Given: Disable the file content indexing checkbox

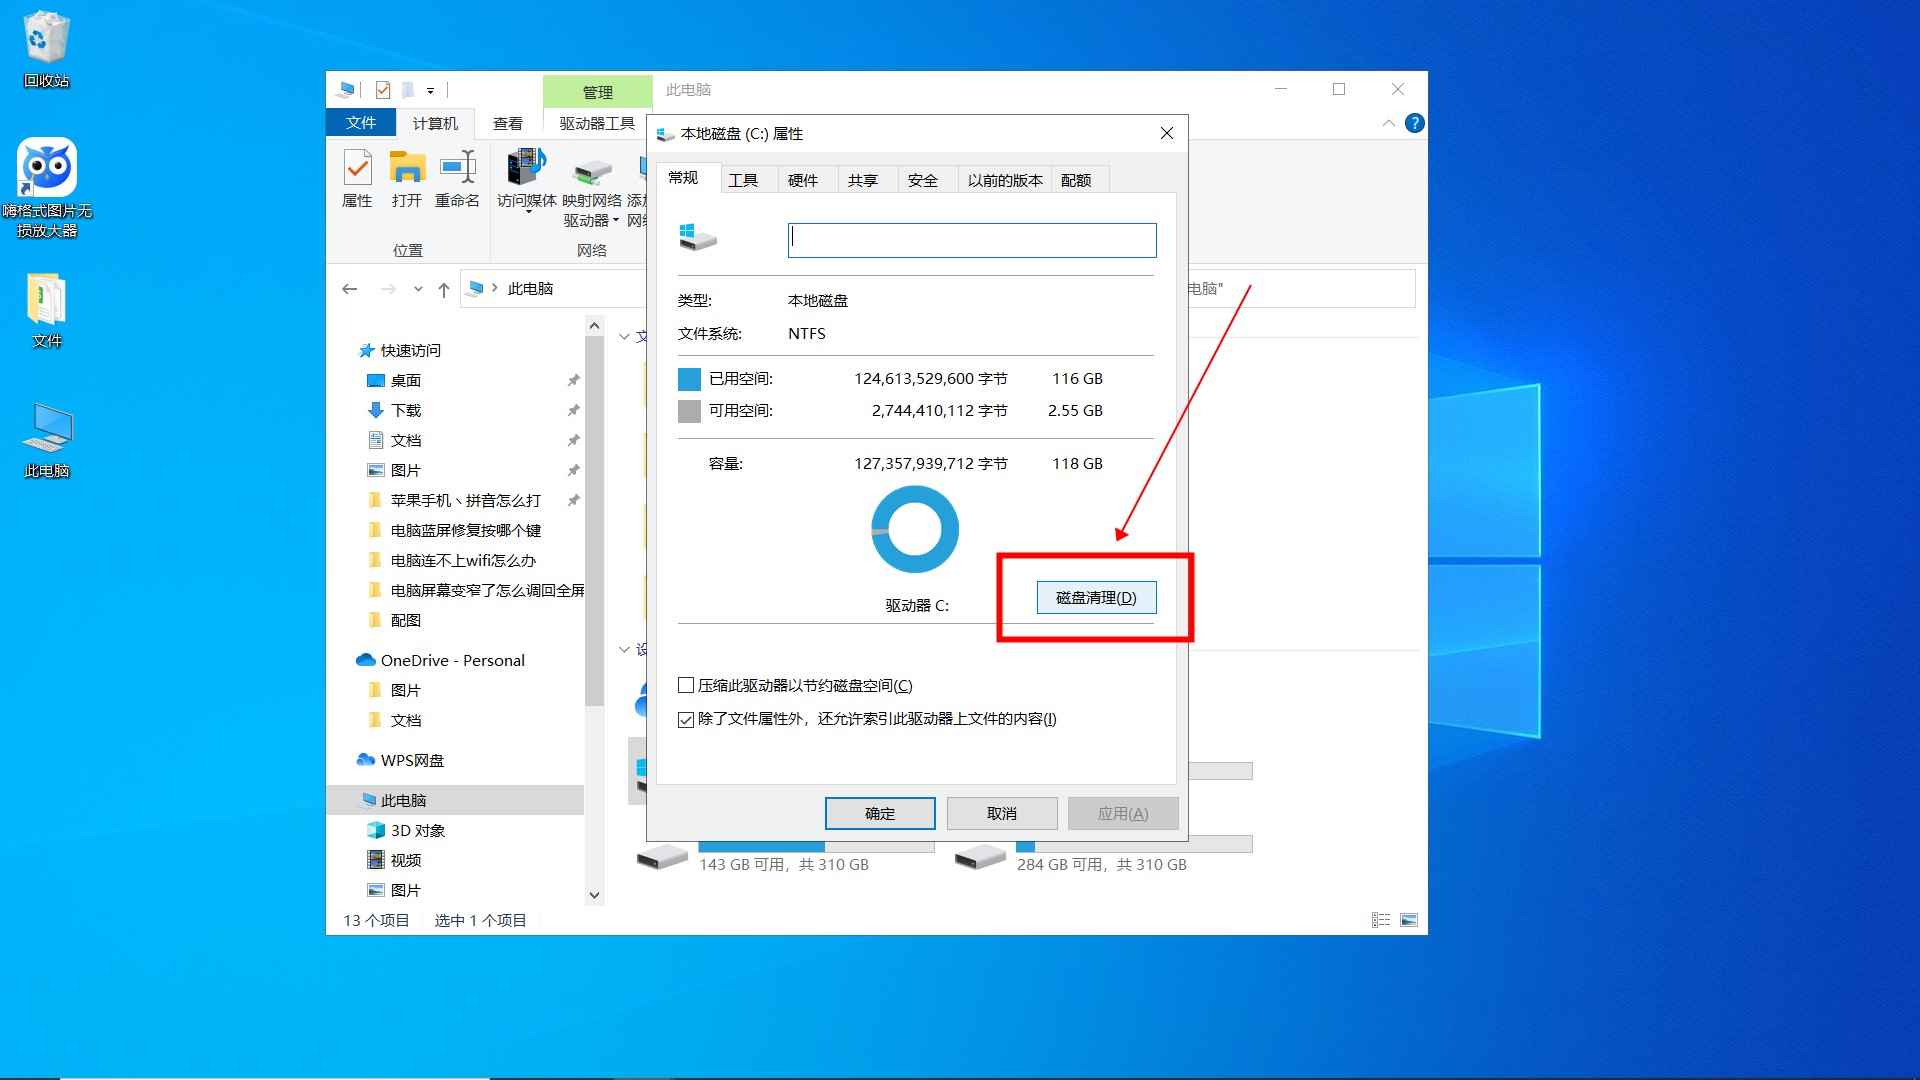Looking at the screenshot, I should coord(687,719).
